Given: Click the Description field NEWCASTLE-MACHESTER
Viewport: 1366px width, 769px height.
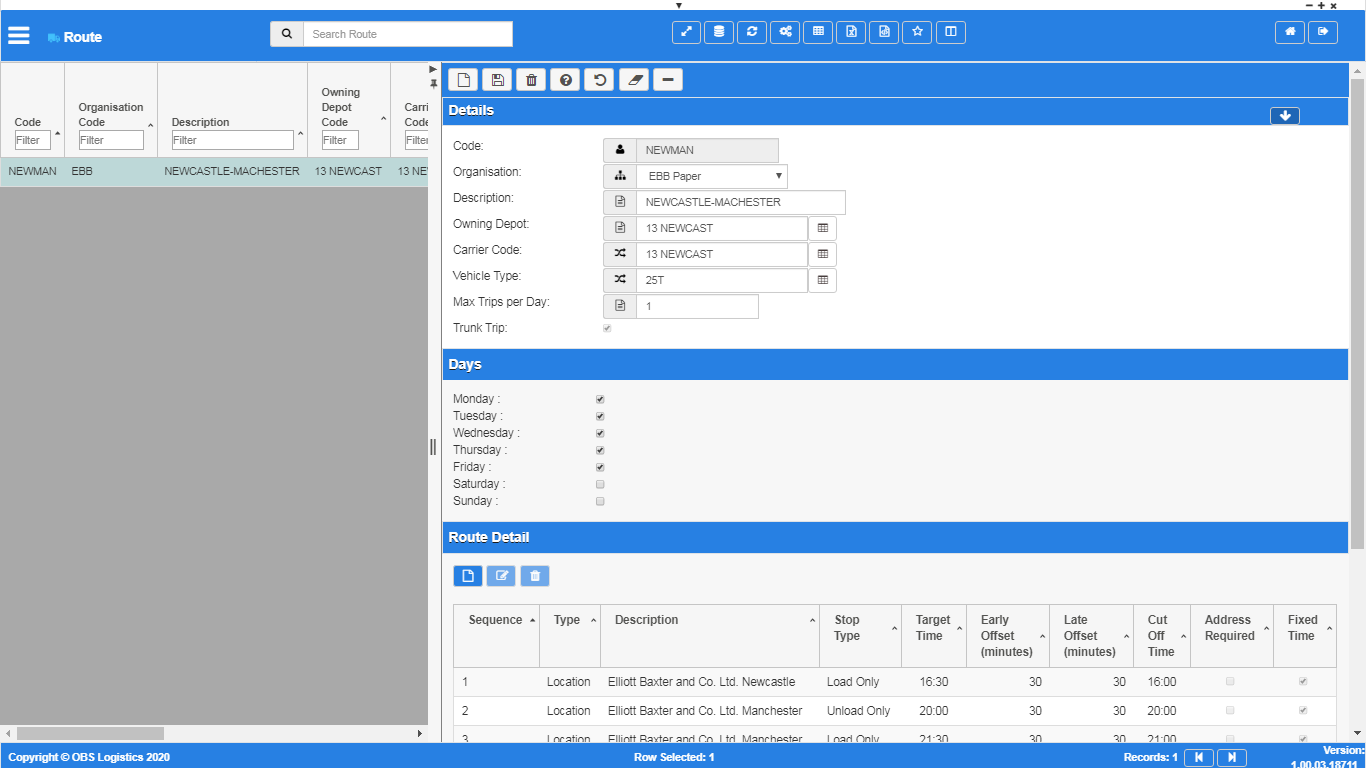Looking at the screenshot, I should 740,202.
